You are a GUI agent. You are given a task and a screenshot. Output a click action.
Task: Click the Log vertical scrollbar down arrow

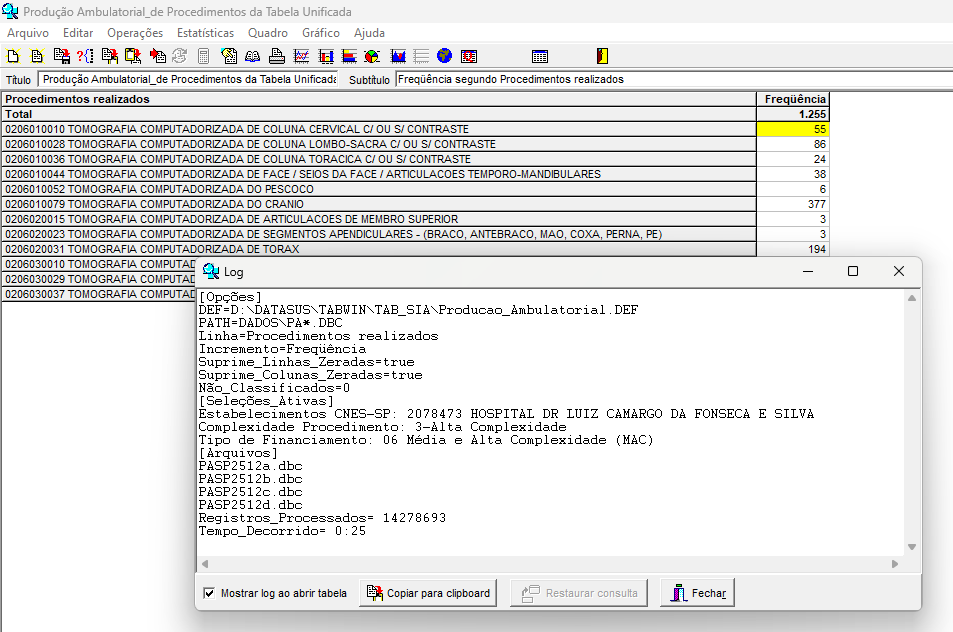[x=912, y=547]
